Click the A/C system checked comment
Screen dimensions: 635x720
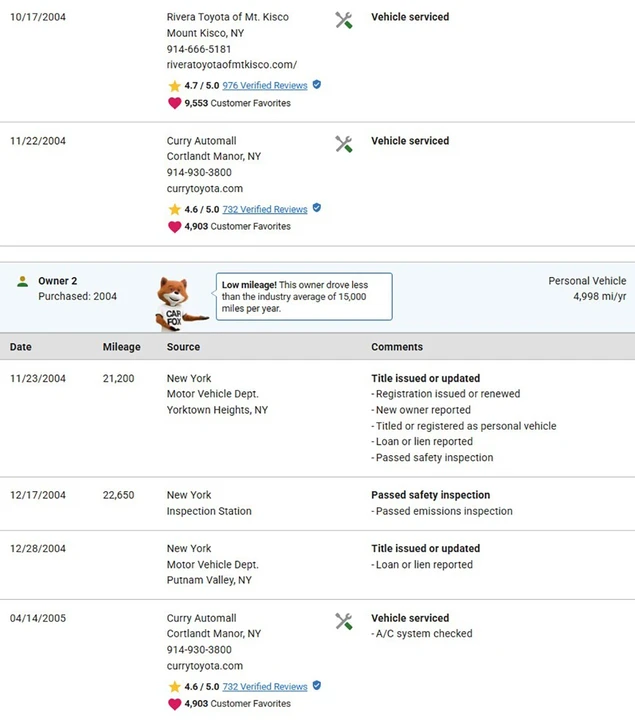pos(422,634)
